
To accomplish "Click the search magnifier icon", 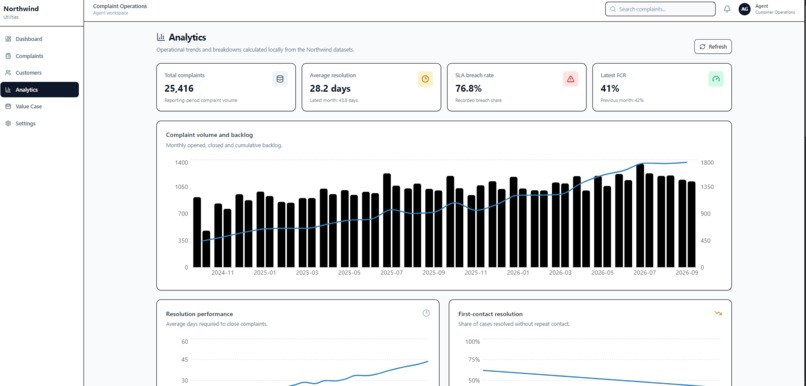I will 613,9.
